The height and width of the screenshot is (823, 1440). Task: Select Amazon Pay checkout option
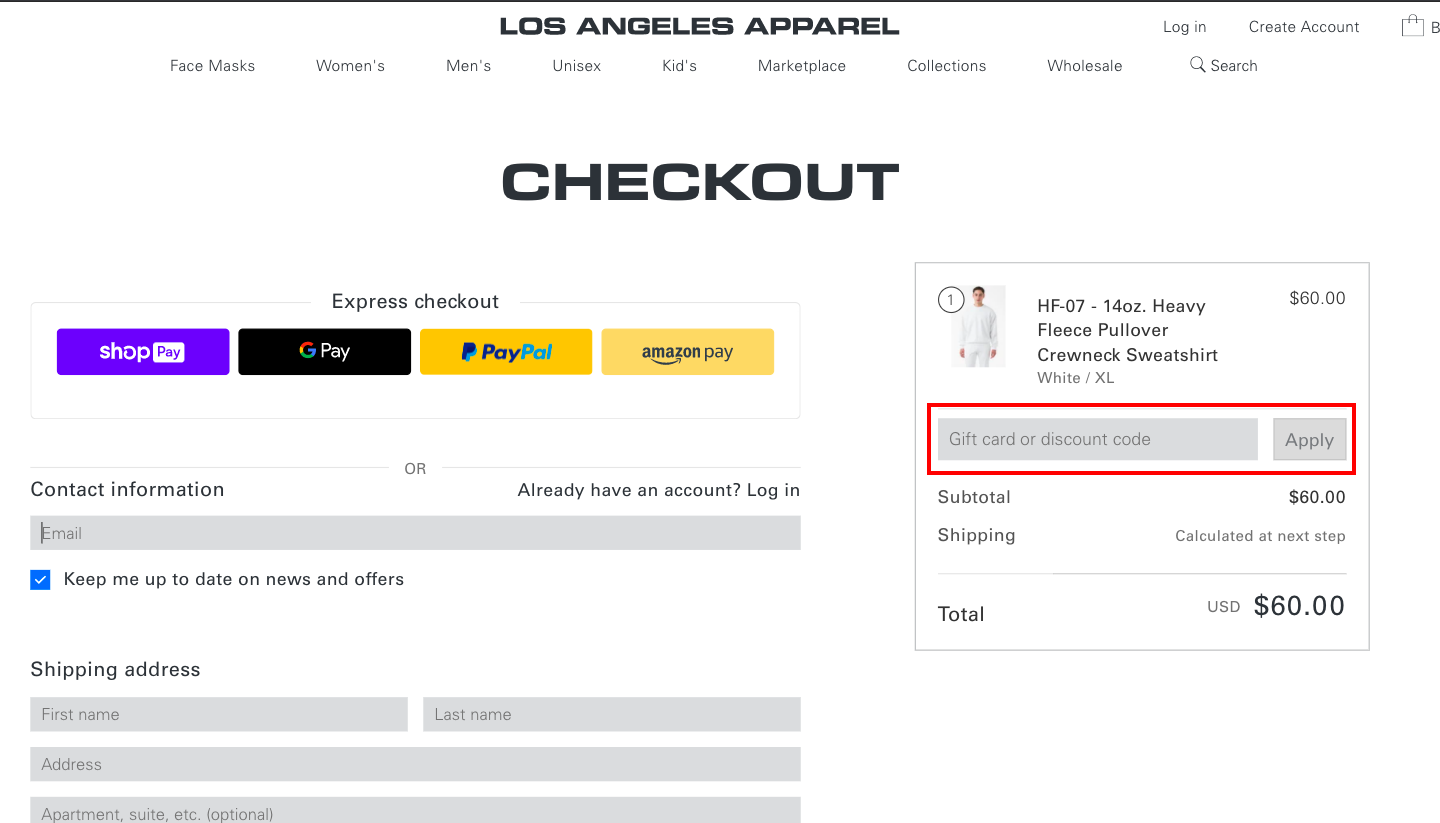[x=687, y=352]
